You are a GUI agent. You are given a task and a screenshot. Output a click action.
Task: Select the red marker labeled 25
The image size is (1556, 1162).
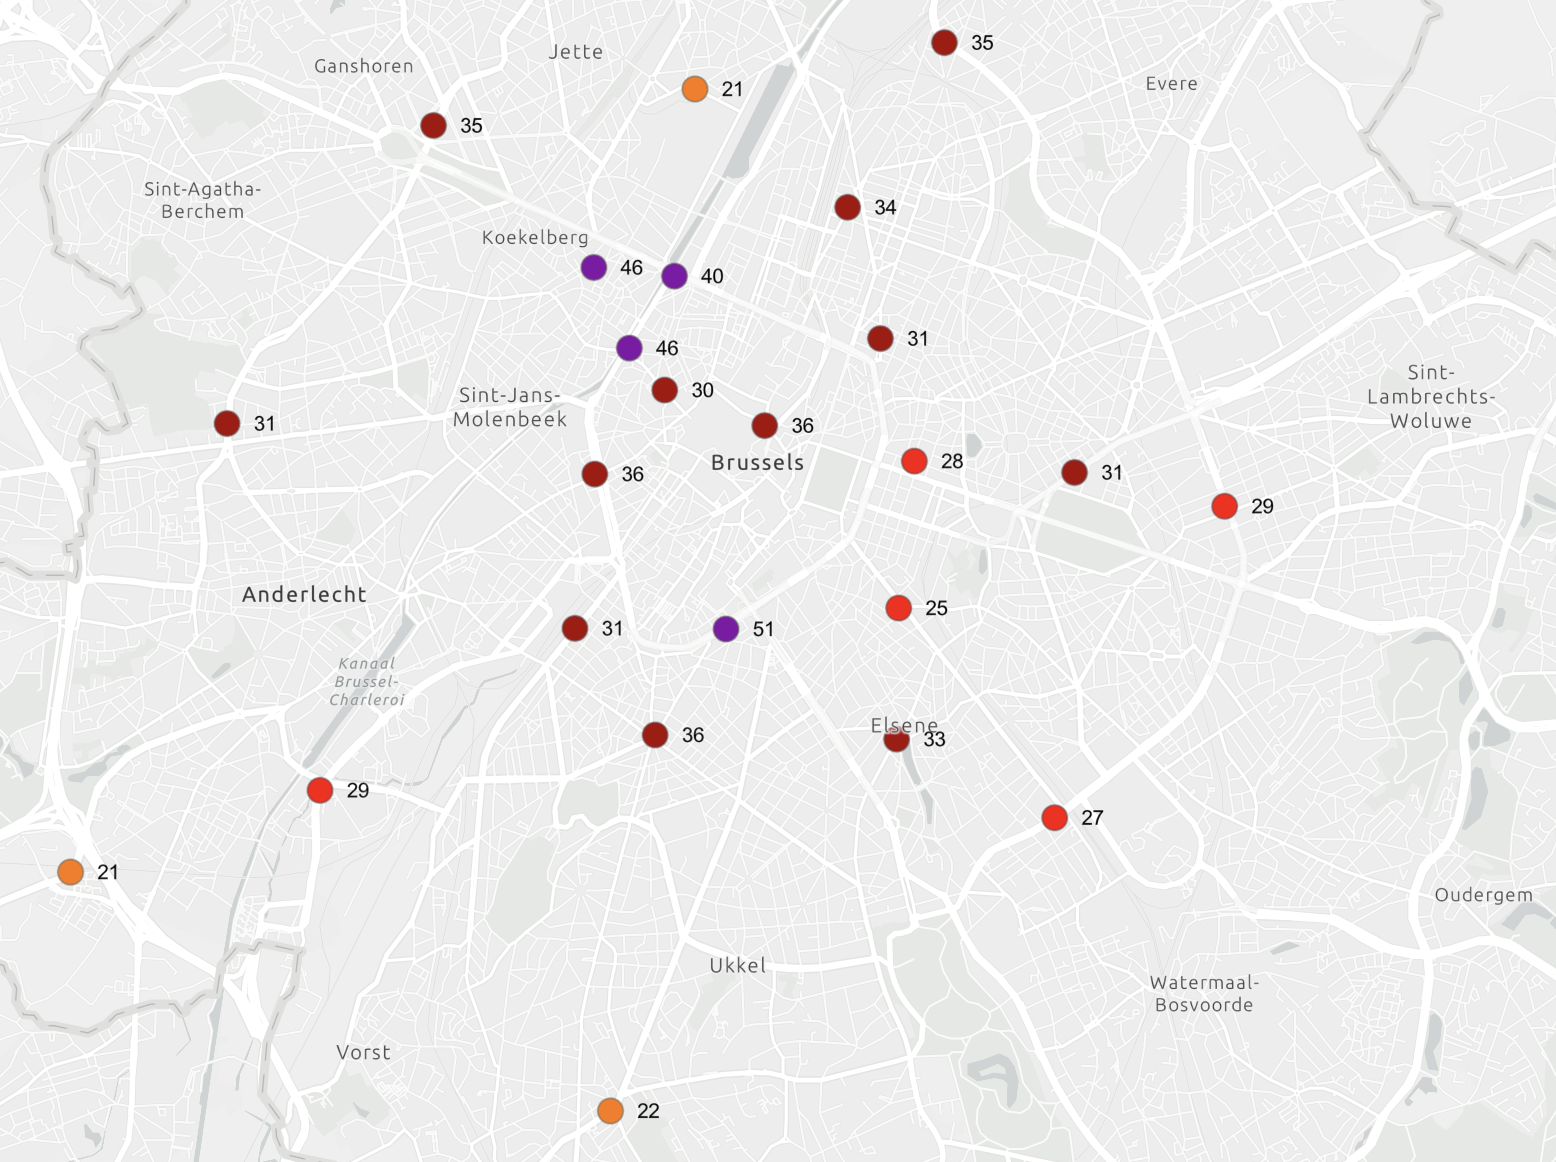pyautogui.click(x=898, y=608)
